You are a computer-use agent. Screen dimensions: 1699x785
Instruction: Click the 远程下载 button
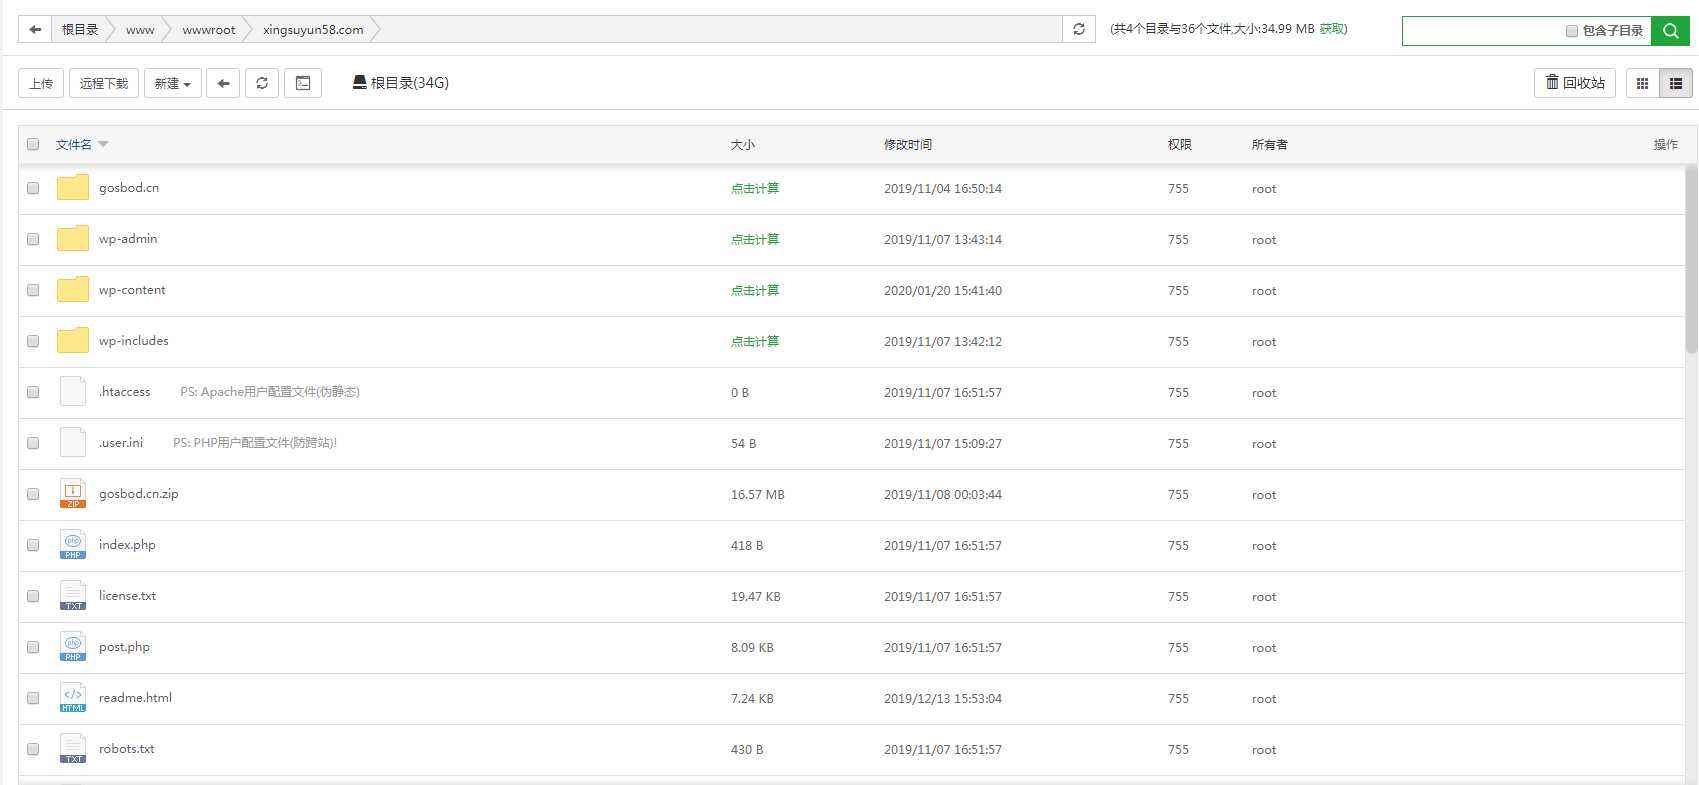(x=104, y=83)
